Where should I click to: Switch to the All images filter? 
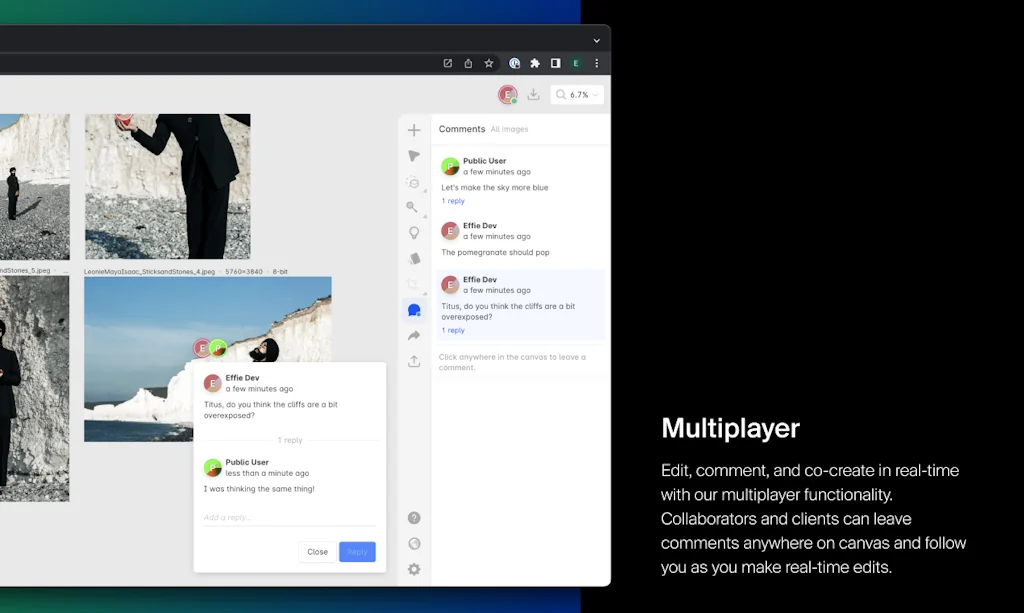coord(509,129)
